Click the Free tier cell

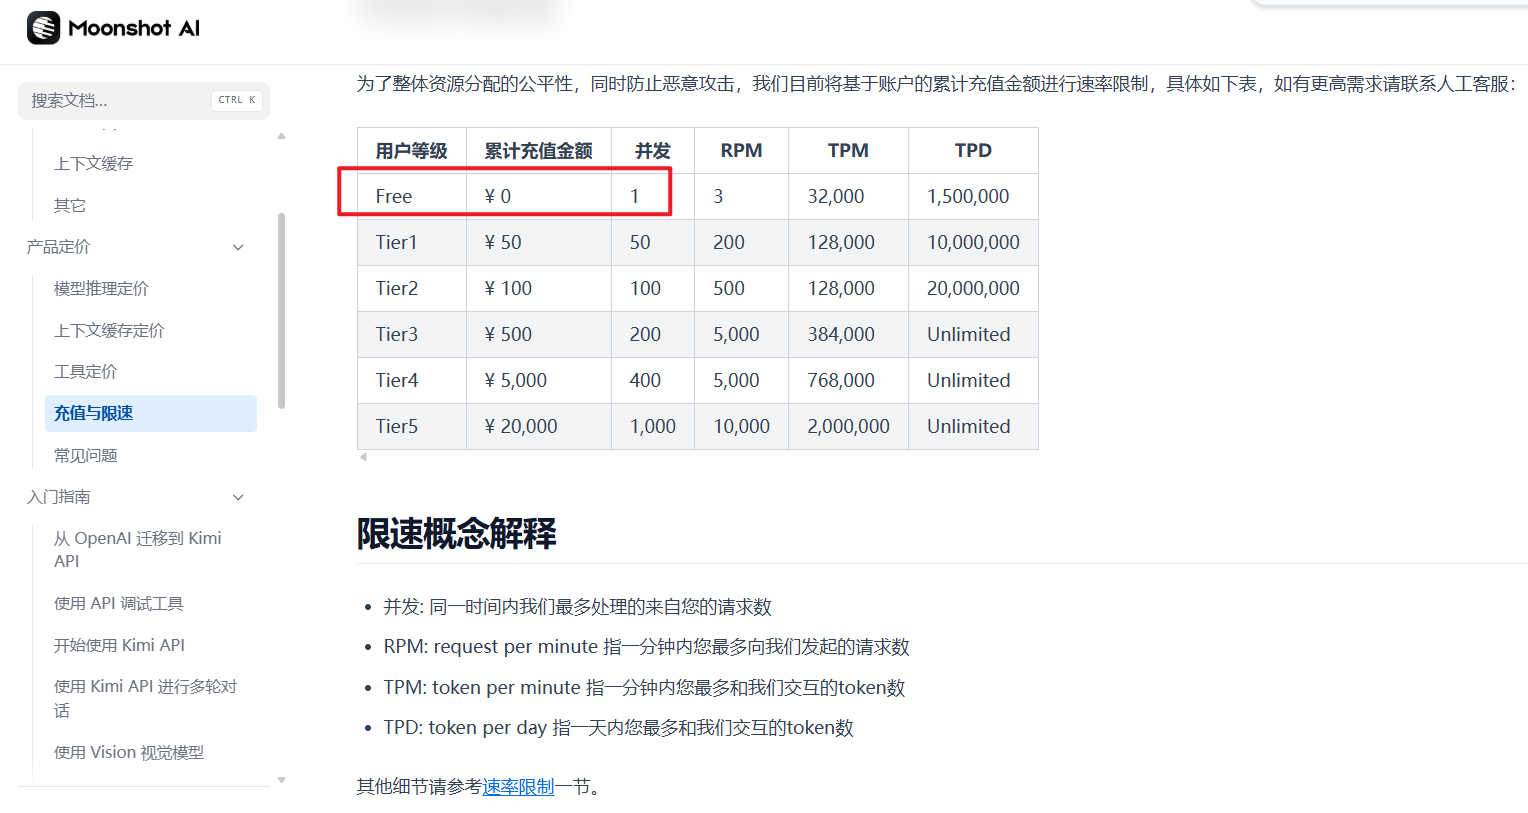(x=412, y=196)
